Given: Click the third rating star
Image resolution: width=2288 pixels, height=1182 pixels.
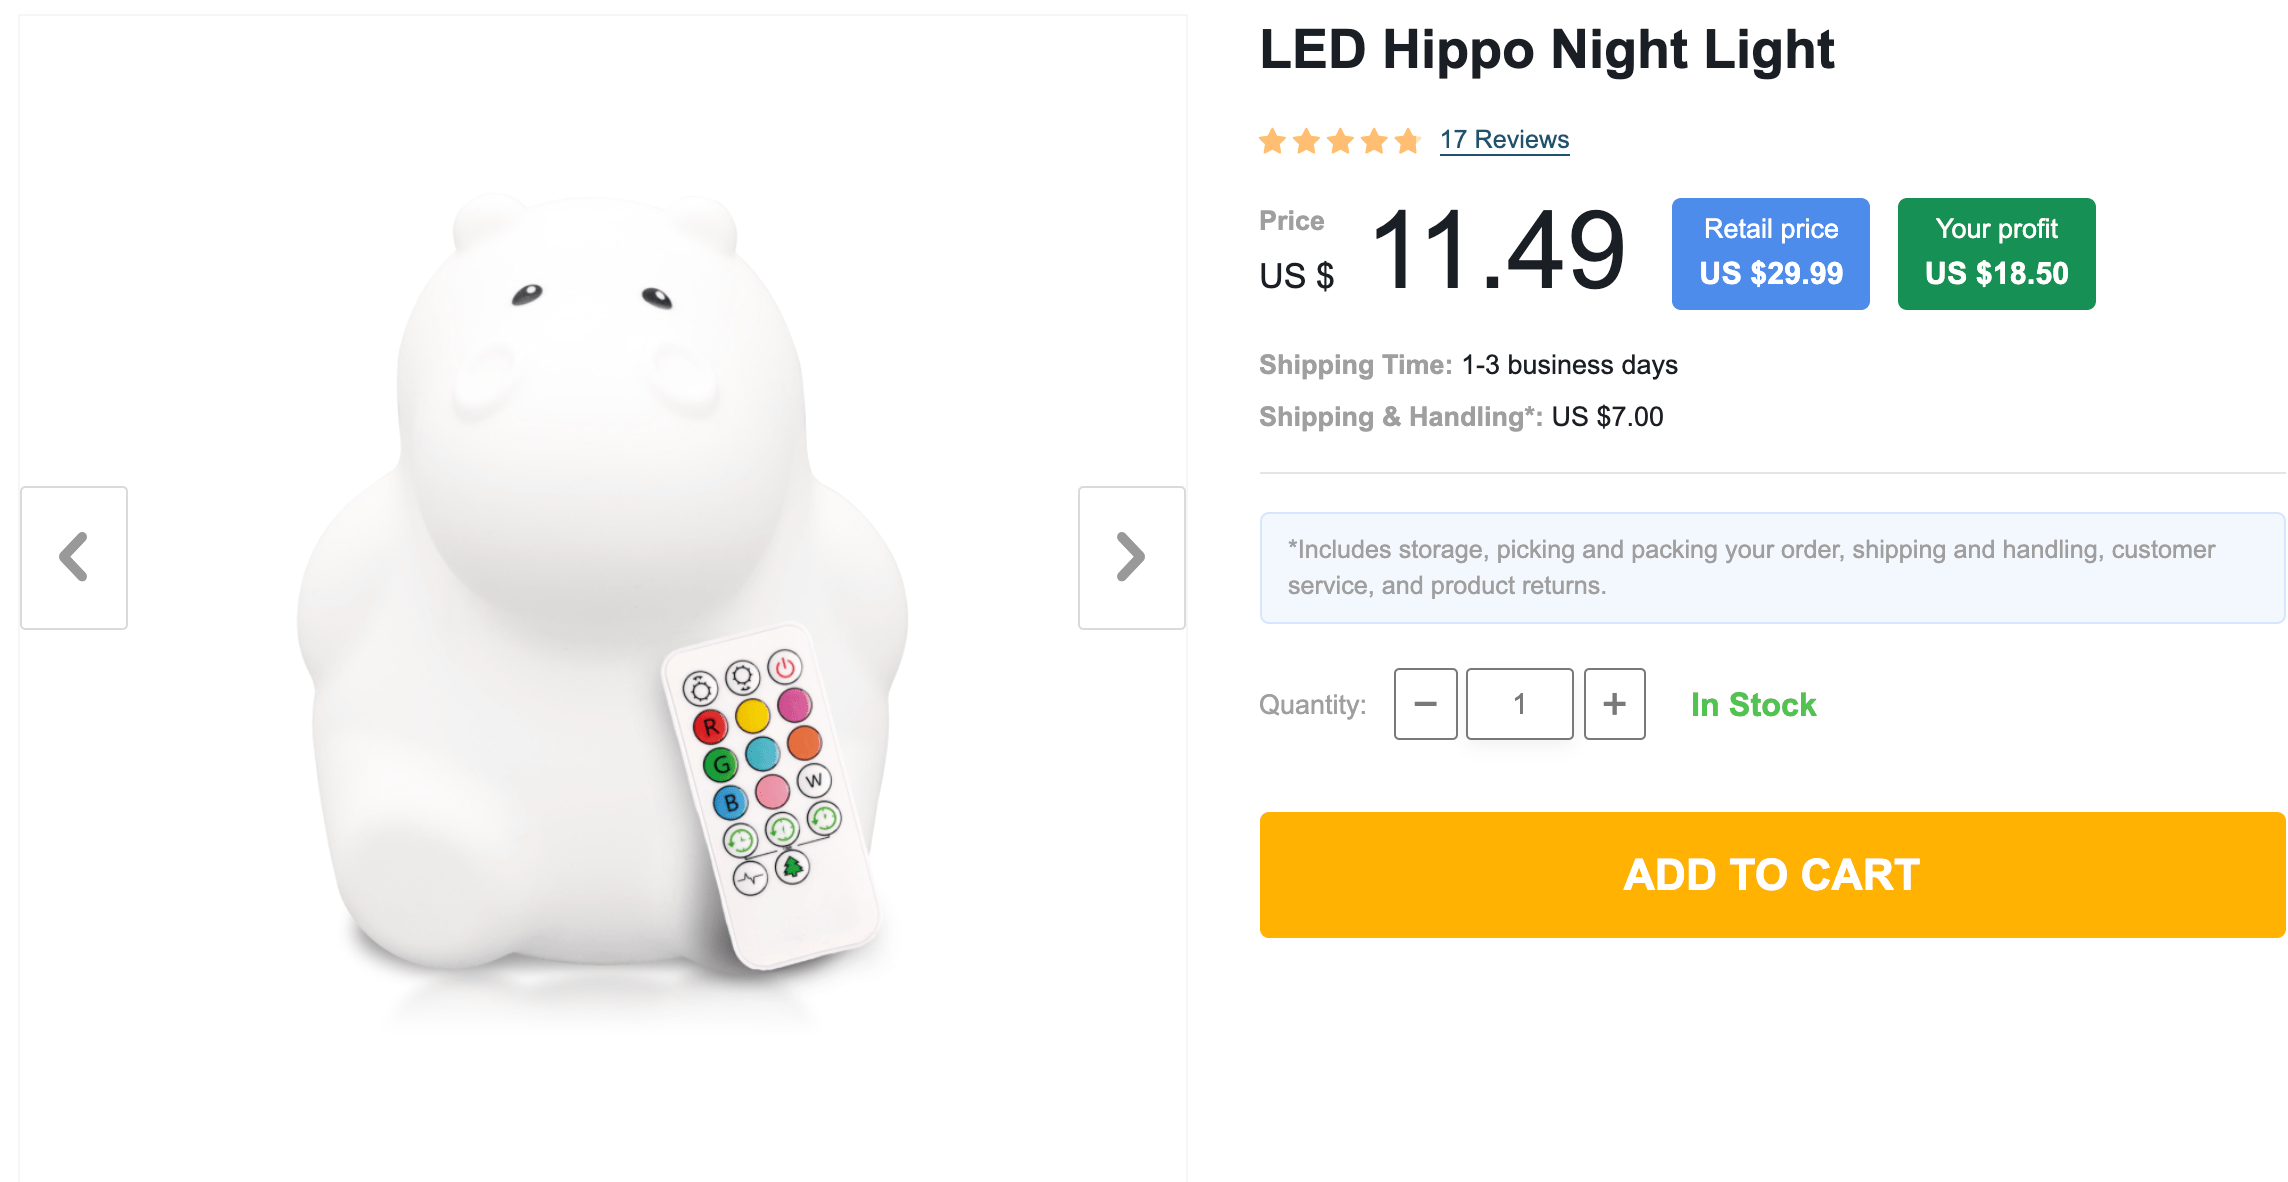Looking at the screenshot, I should (x=1340, y=141).
